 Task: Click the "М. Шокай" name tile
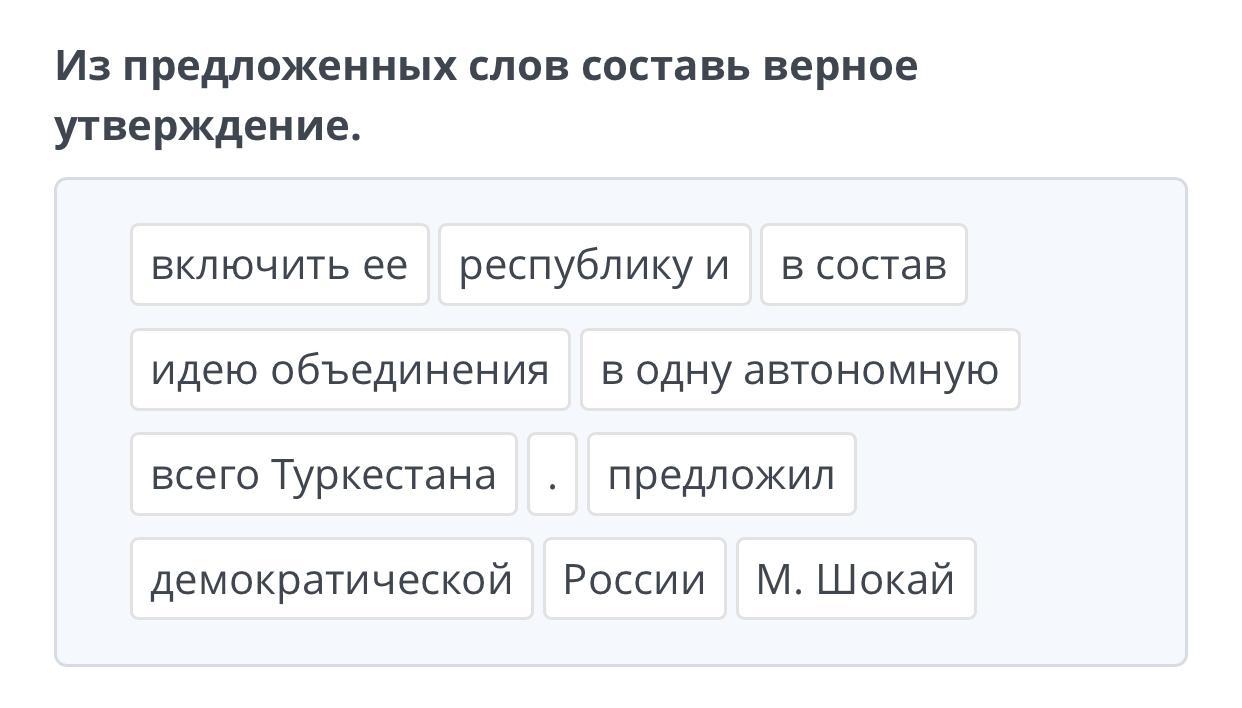click(855, 579)
